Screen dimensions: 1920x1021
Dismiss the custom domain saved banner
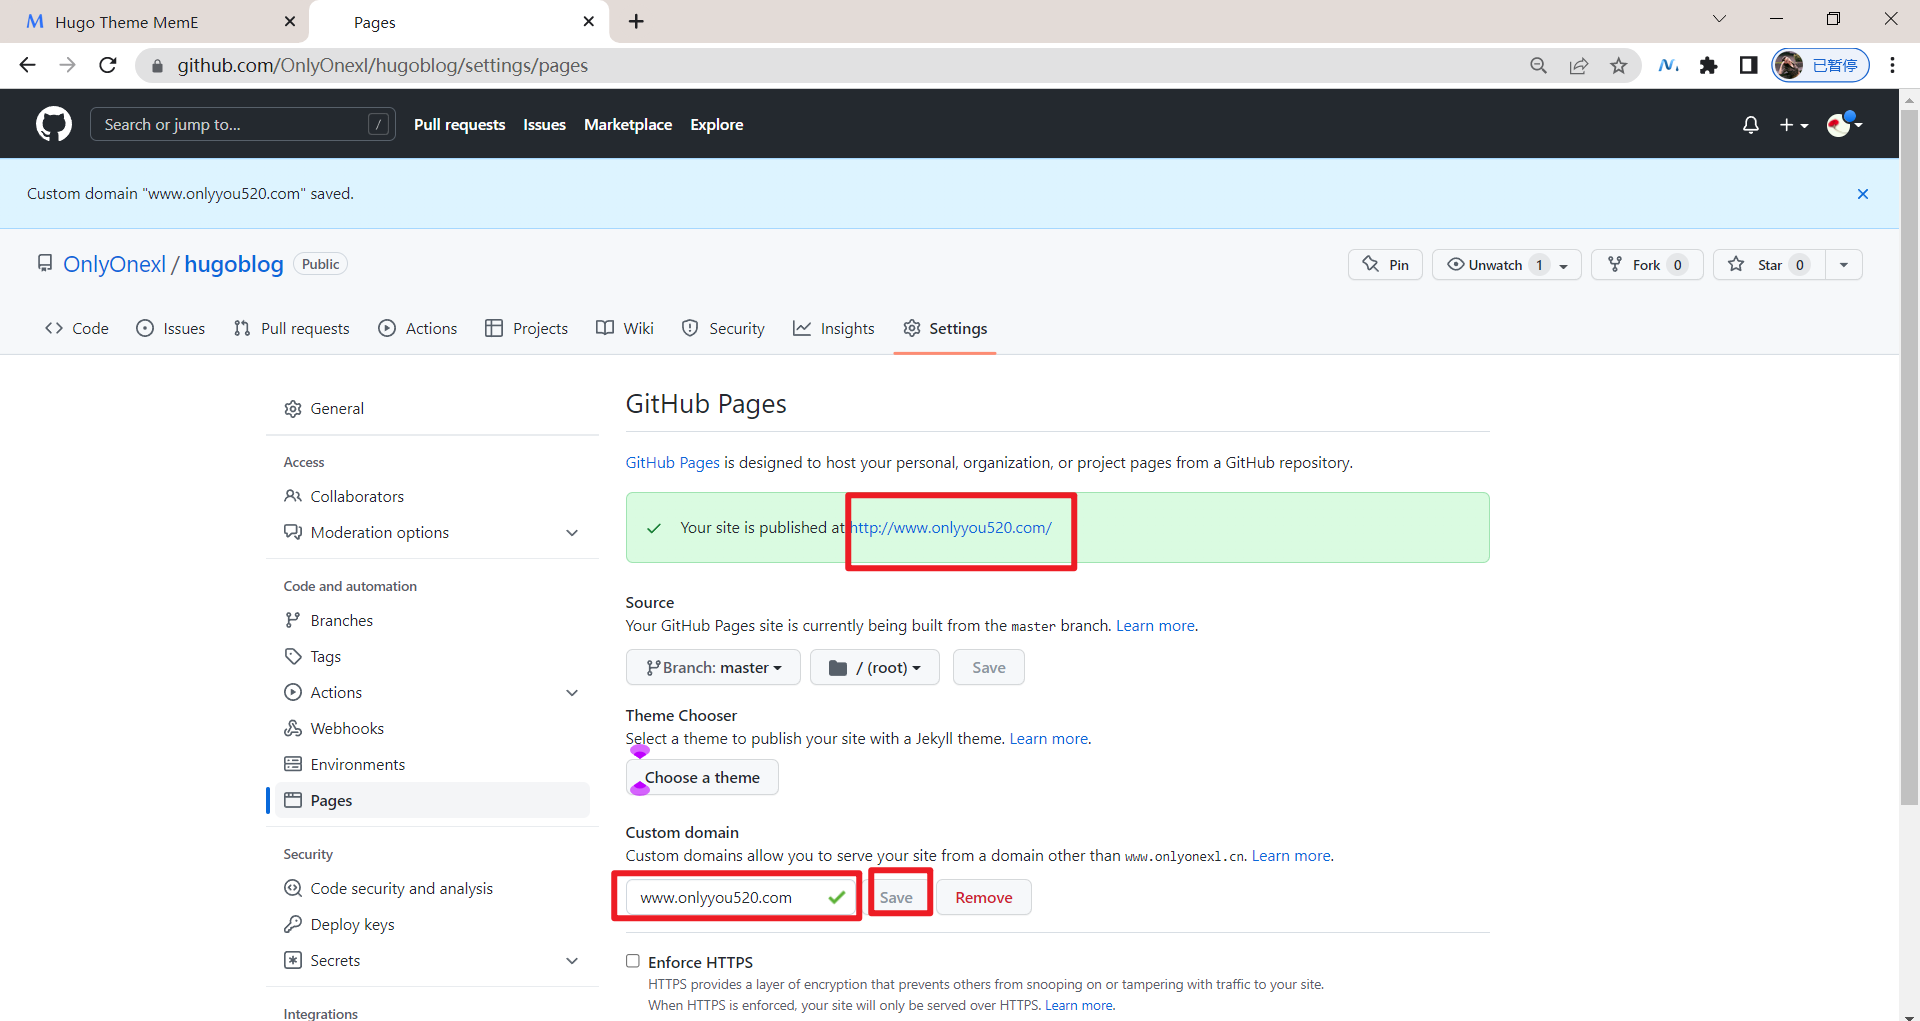1863,194
